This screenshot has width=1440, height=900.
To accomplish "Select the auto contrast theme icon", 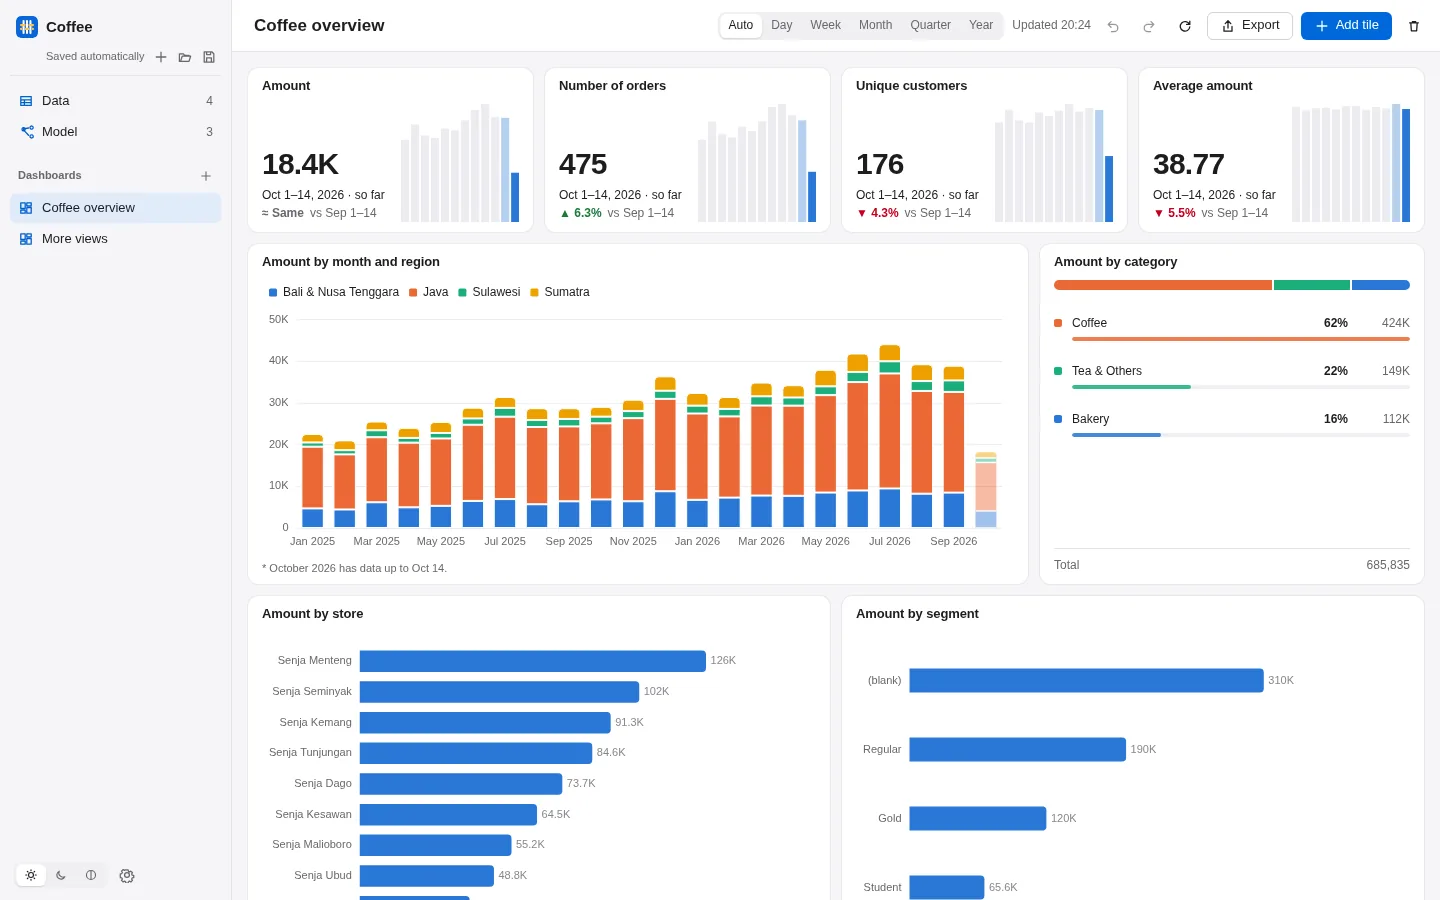I will click(x=91, y=875).
